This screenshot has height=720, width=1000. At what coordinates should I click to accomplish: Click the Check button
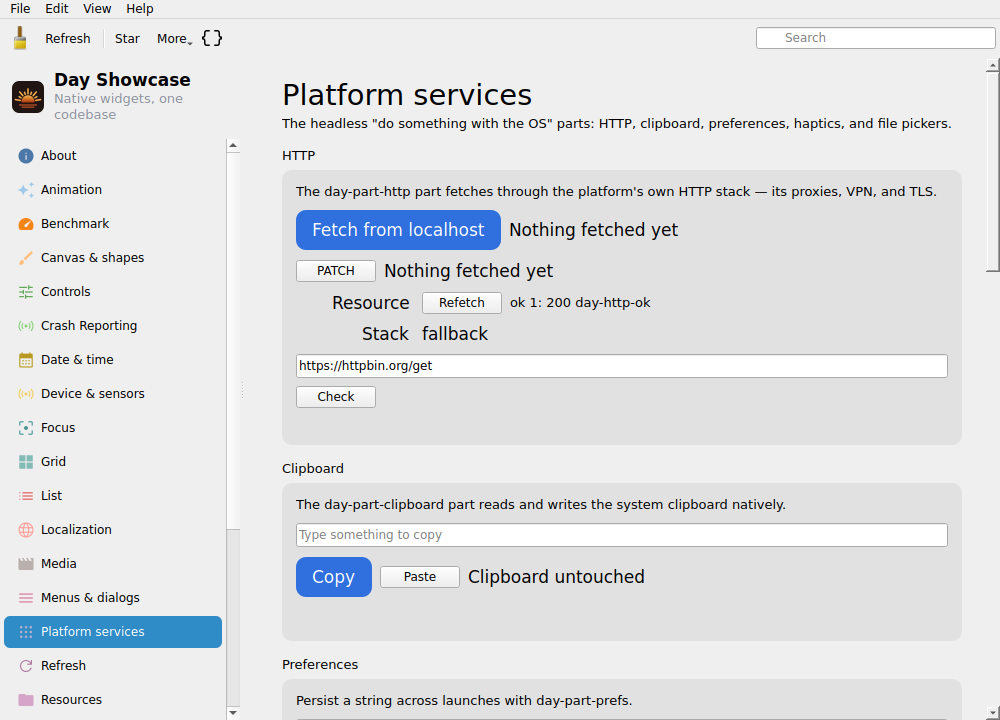click(335, 397)
